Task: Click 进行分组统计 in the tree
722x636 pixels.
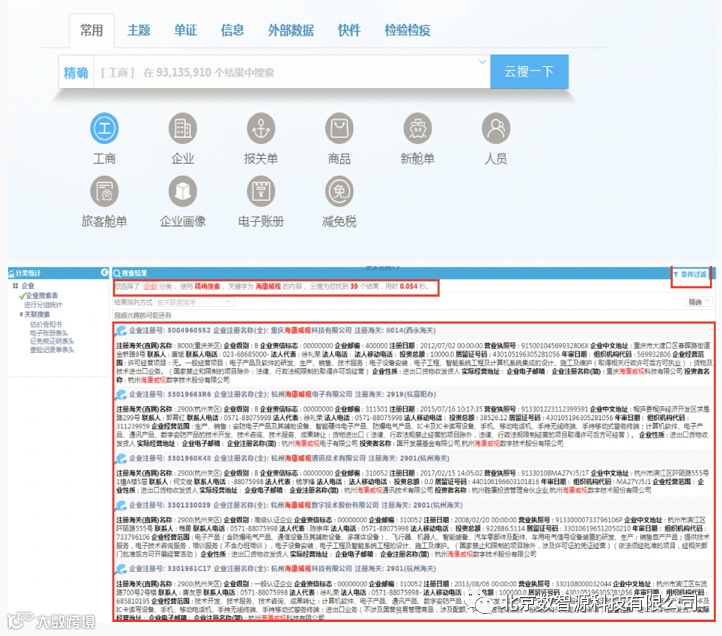Action: (x=43, y=304)
